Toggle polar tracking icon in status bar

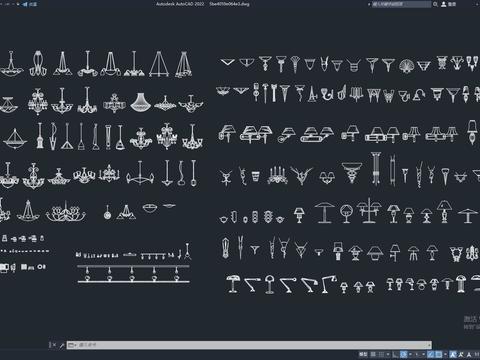[403, 354]
